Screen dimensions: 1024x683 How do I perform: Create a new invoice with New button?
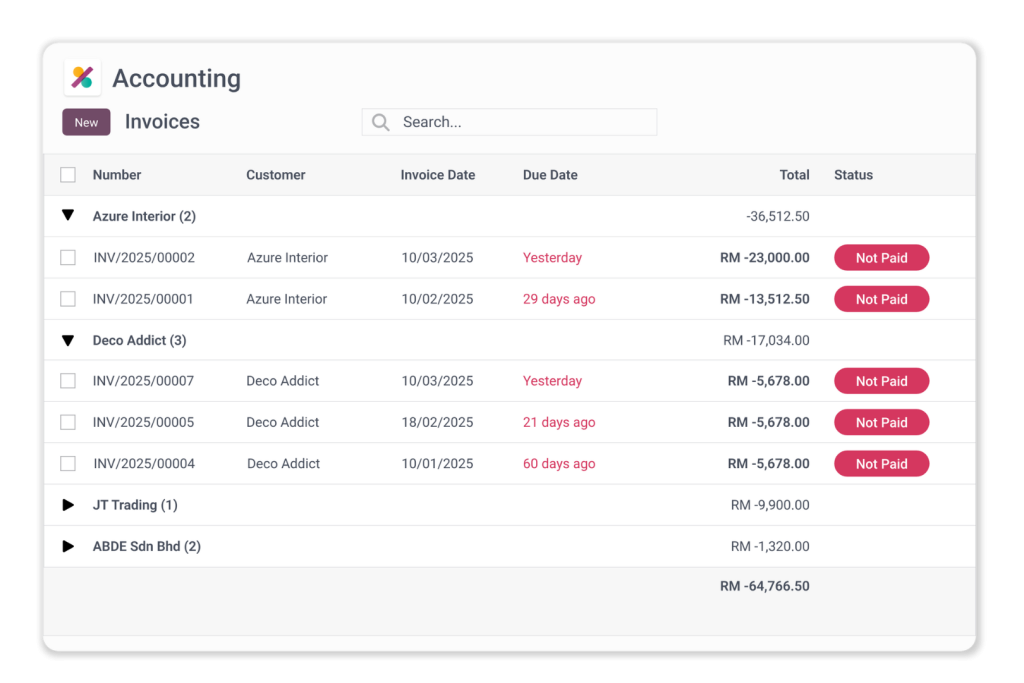(x=86, y=122)
